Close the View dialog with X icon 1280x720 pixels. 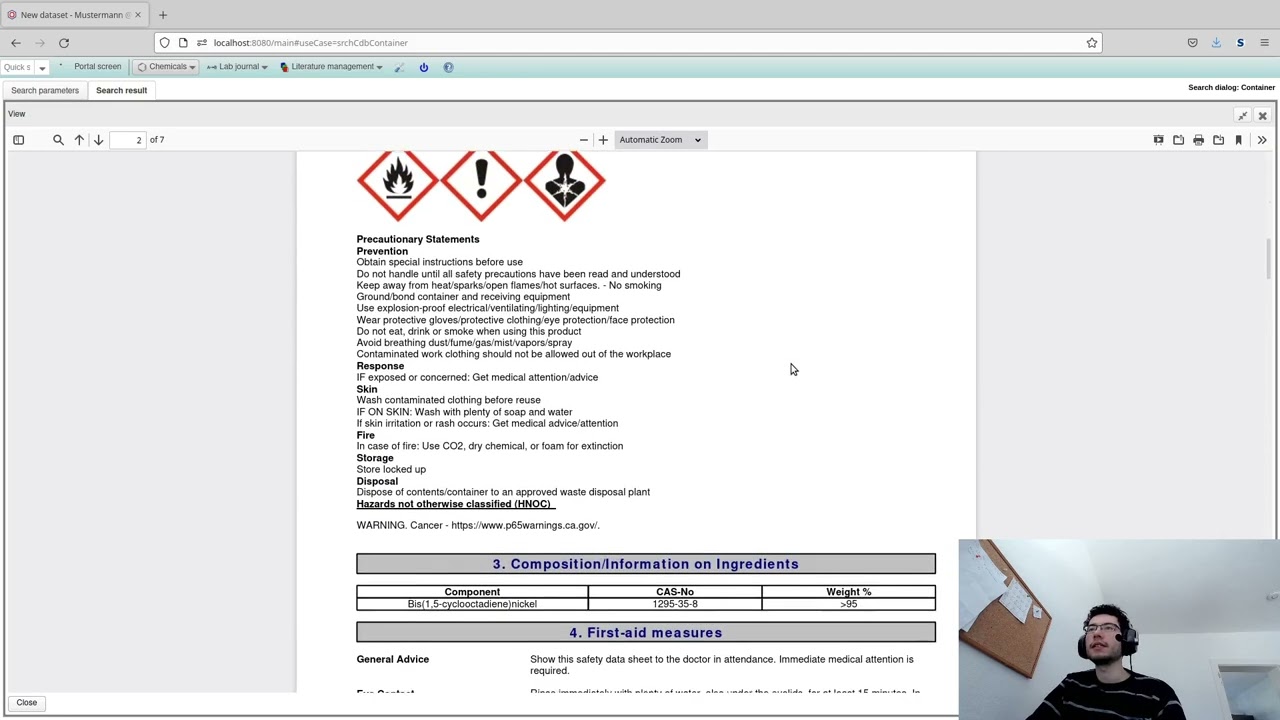(1262, 115)
